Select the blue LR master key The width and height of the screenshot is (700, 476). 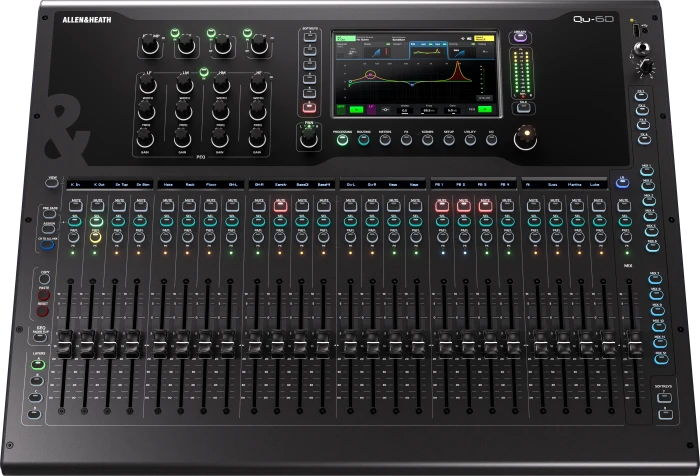click(x=622, y=182)
